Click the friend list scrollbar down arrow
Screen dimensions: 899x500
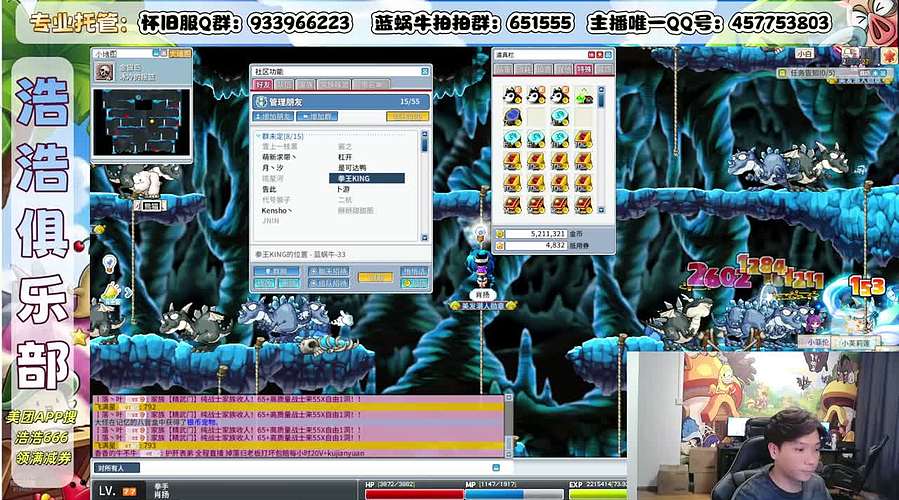pos(424,237)
